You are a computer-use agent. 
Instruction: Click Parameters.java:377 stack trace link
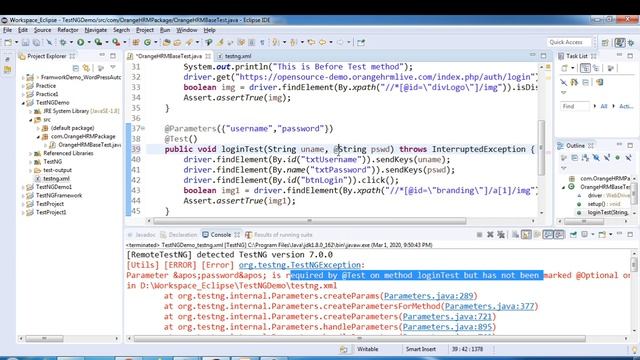(x=489, y=306)
